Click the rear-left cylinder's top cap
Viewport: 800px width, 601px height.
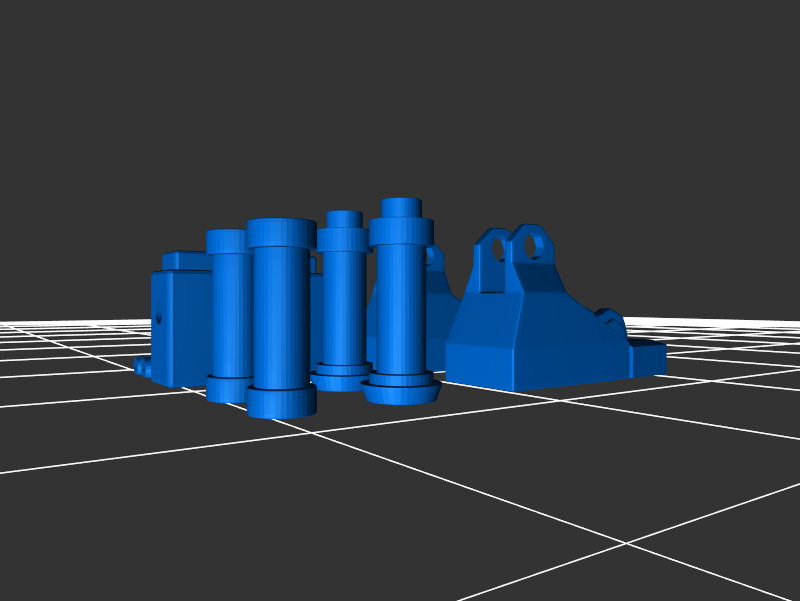(227, 242)
